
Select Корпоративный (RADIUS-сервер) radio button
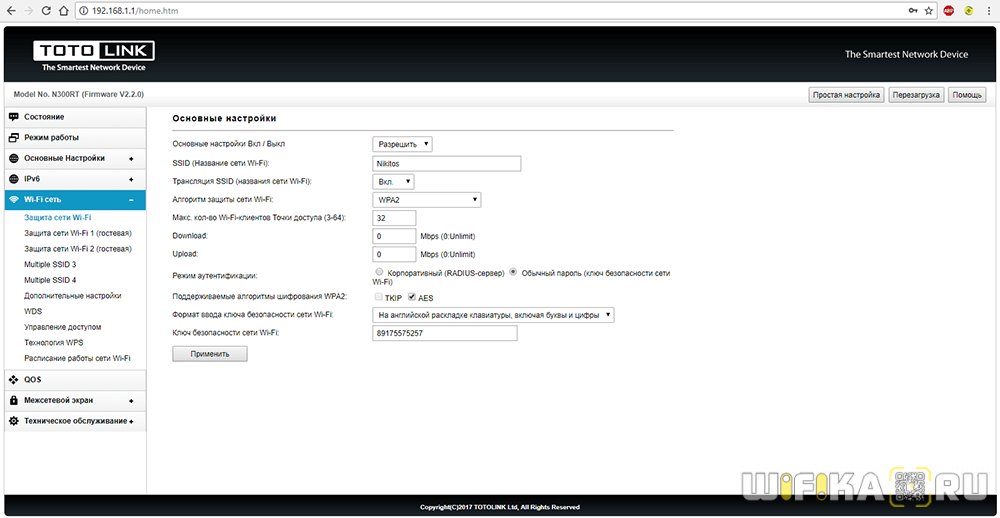[x=378, y=271]
